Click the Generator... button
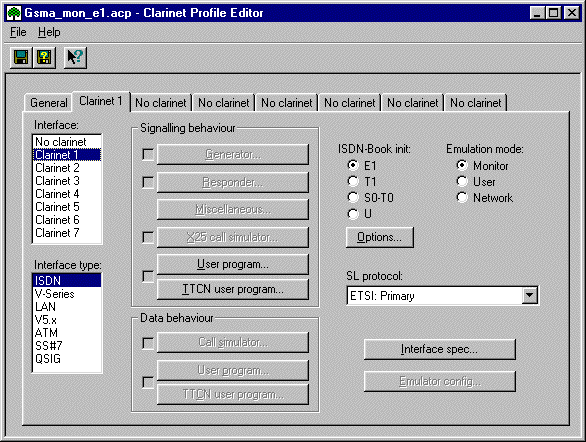 233,154
